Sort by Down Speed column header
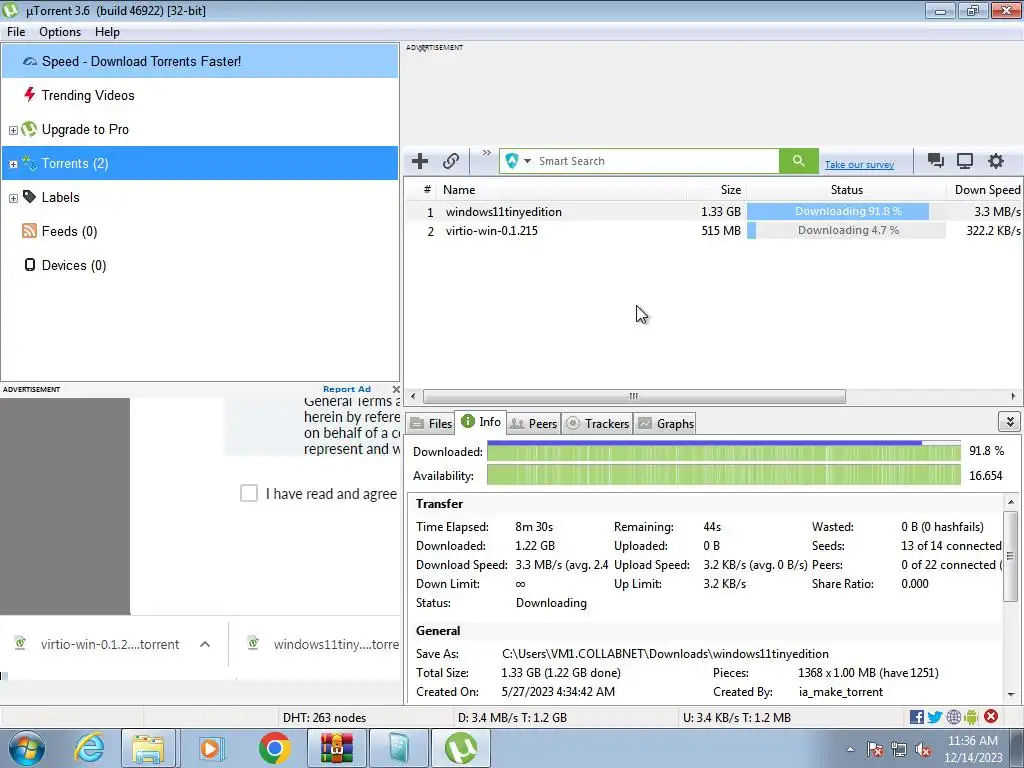The height and width of the screenshot is (768, 1024). coord(985,190)
